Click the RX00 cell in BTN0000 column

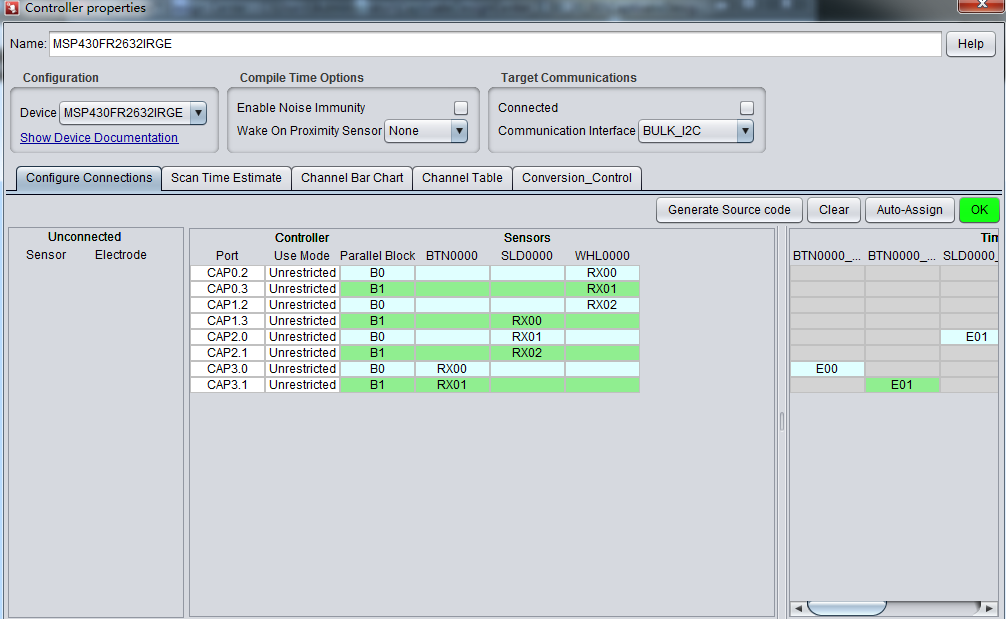452,369
